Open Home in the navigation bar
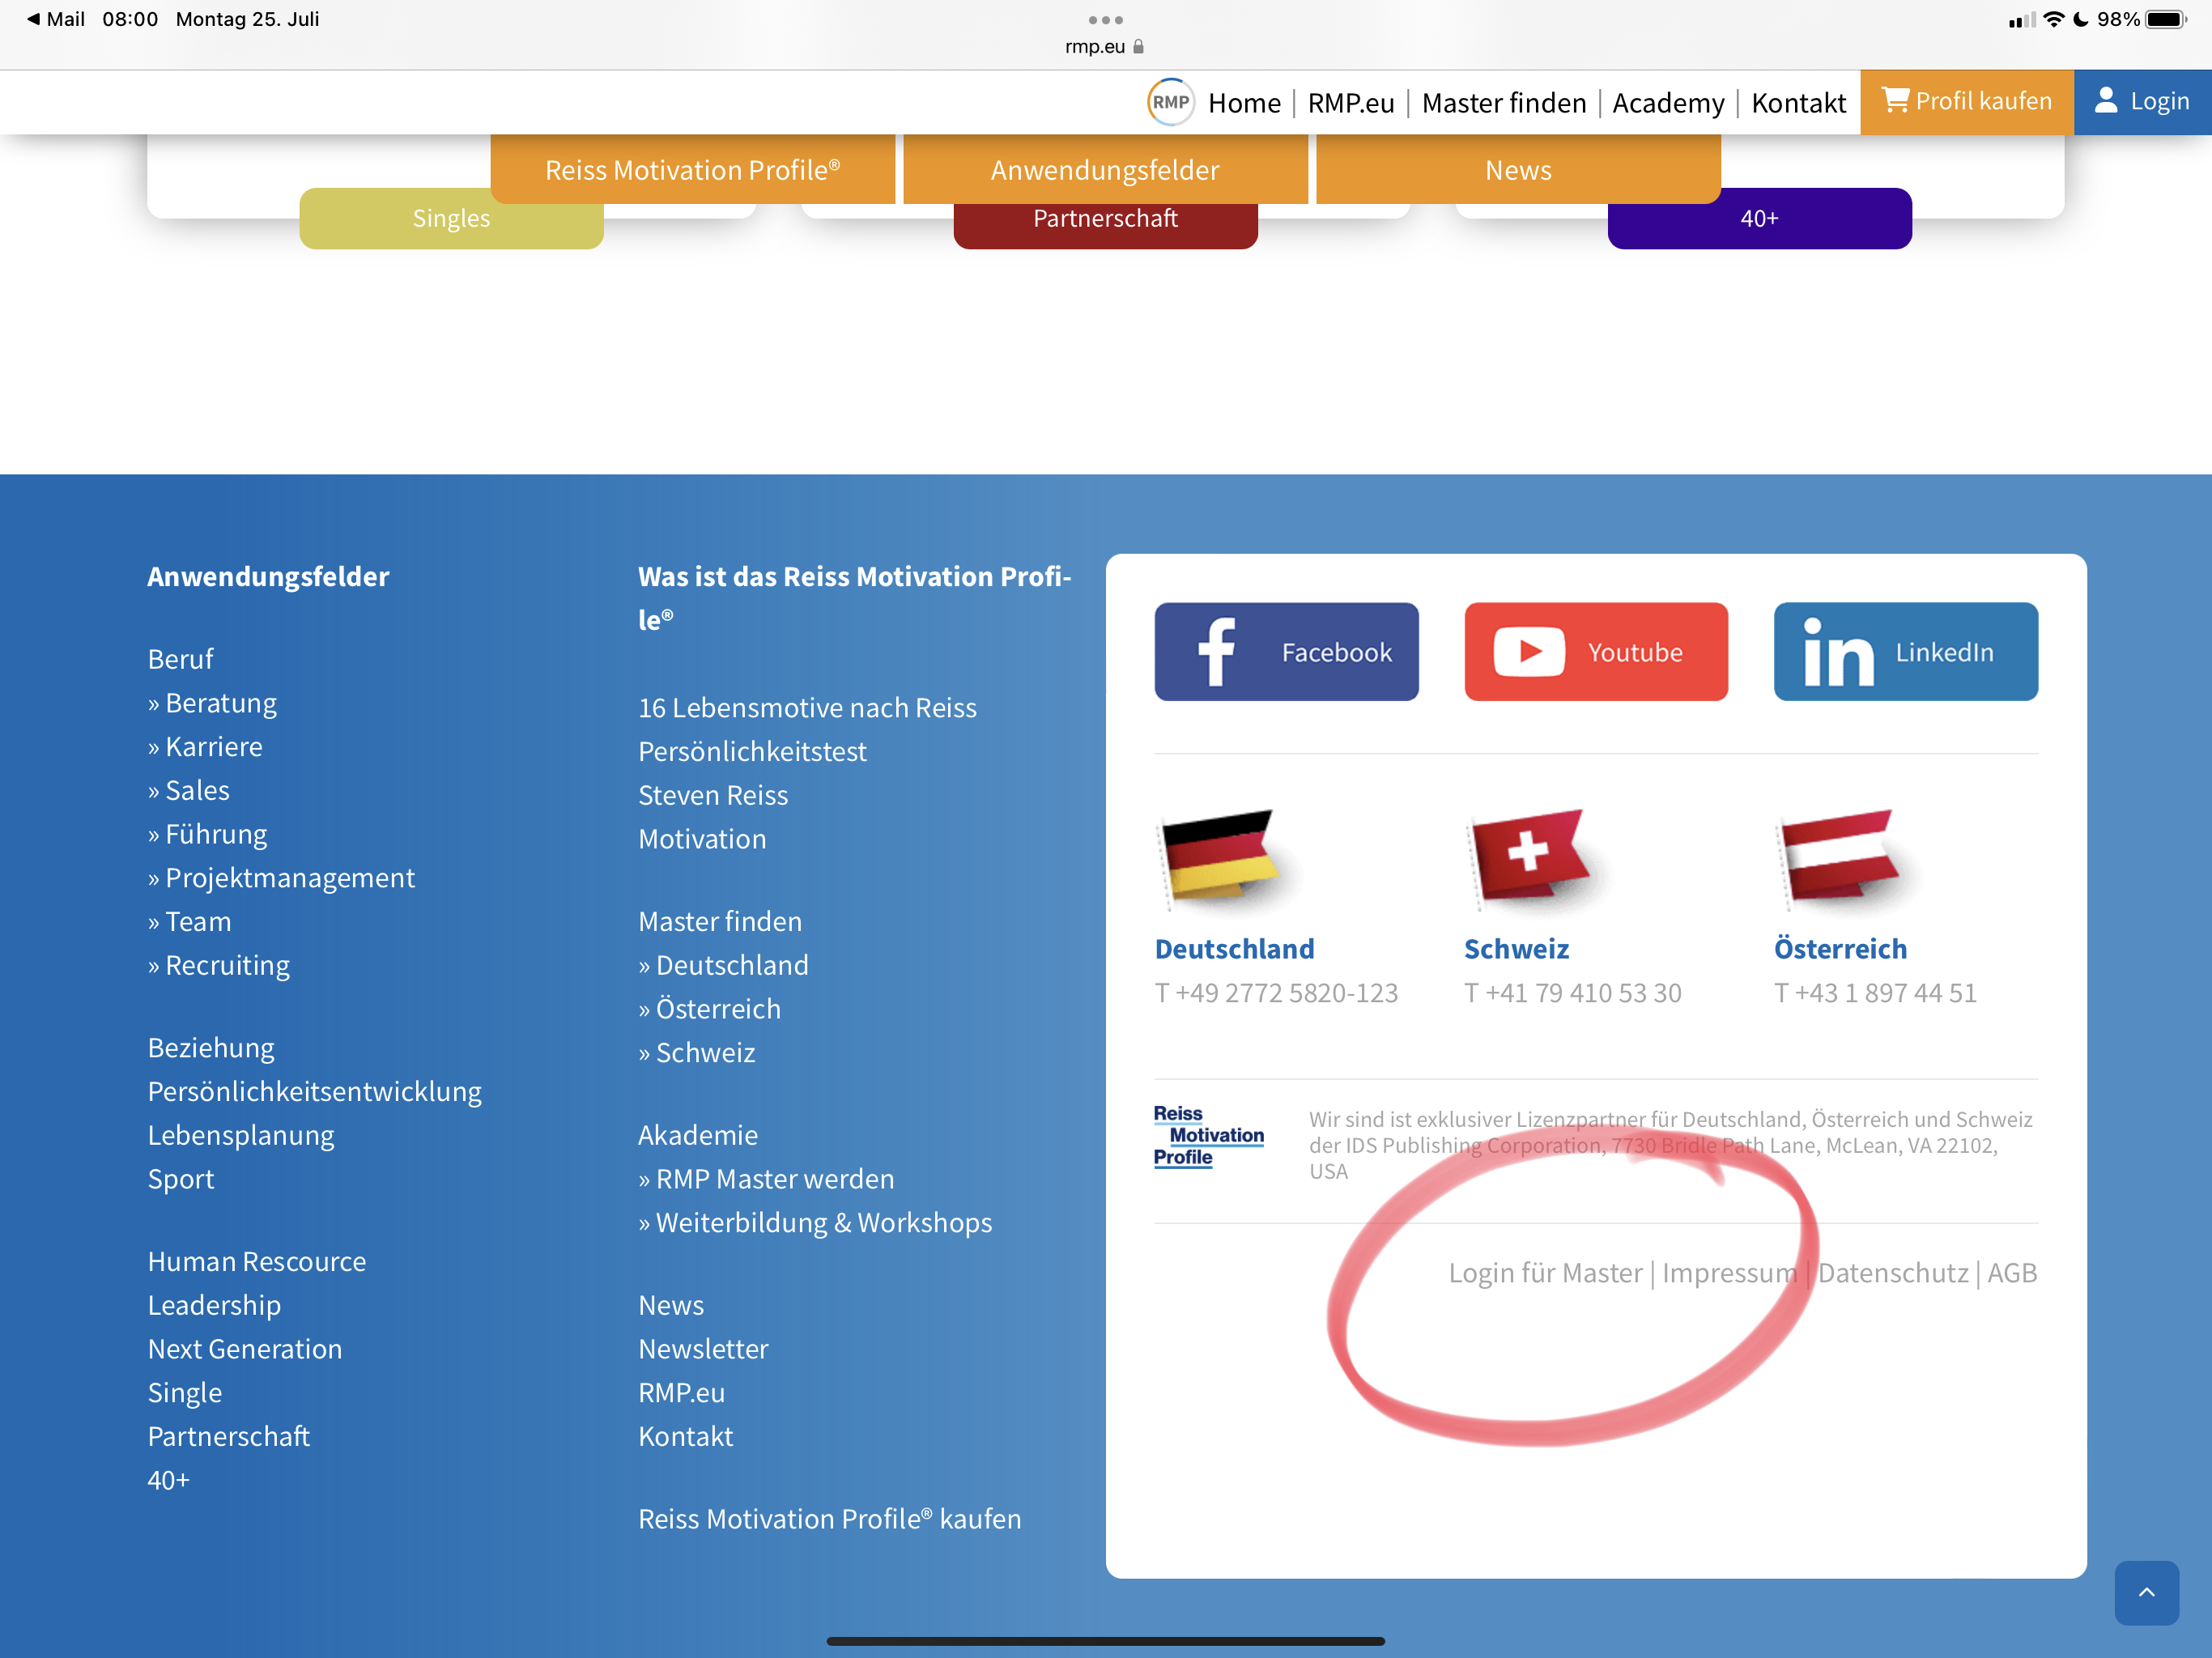 (x=1244, y=103)
